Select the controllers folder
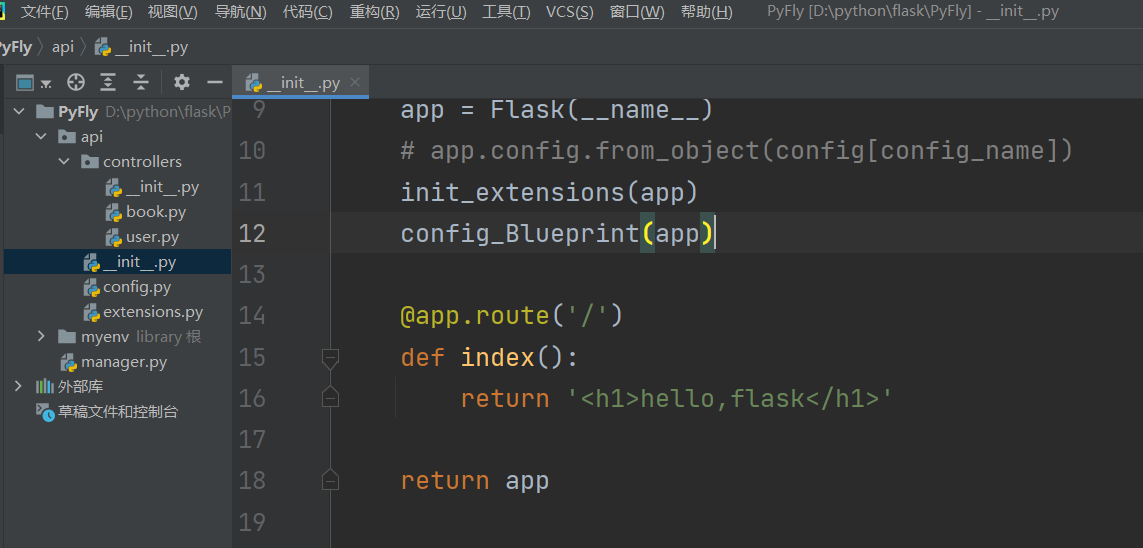 [117, 161]
